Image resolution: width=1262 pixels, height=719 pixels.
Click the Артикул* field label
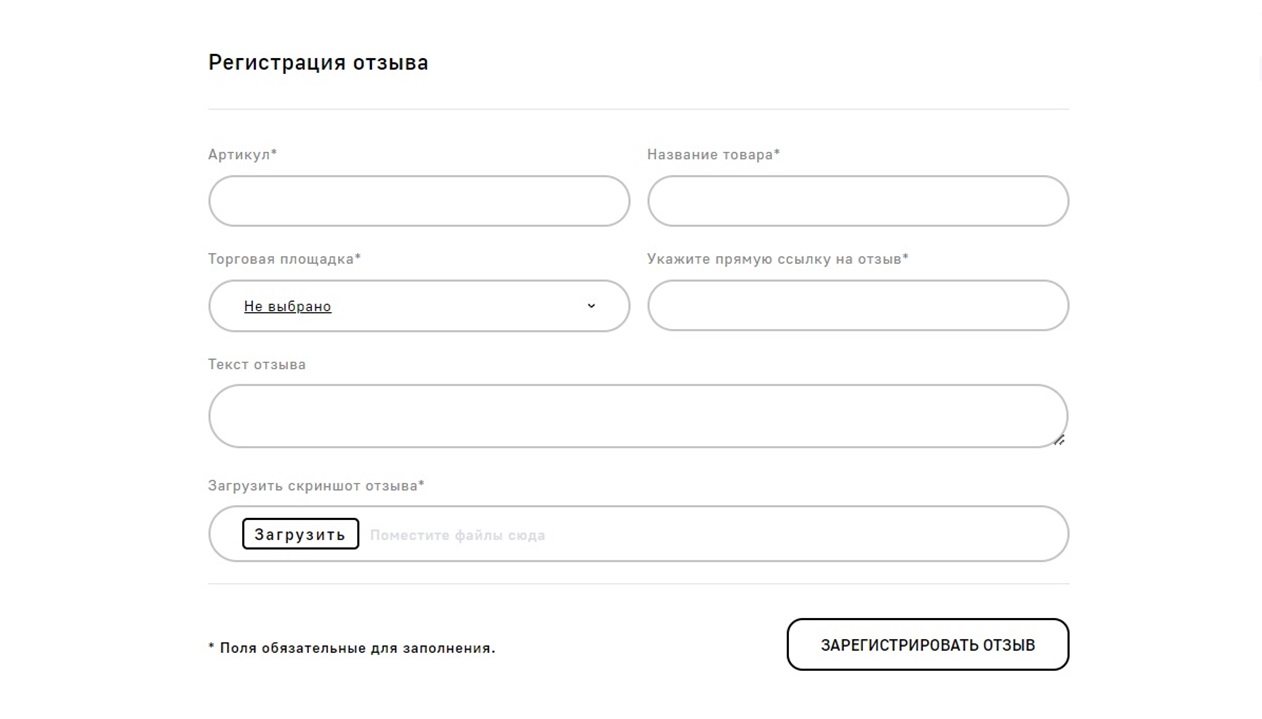(x=242, y=155)
